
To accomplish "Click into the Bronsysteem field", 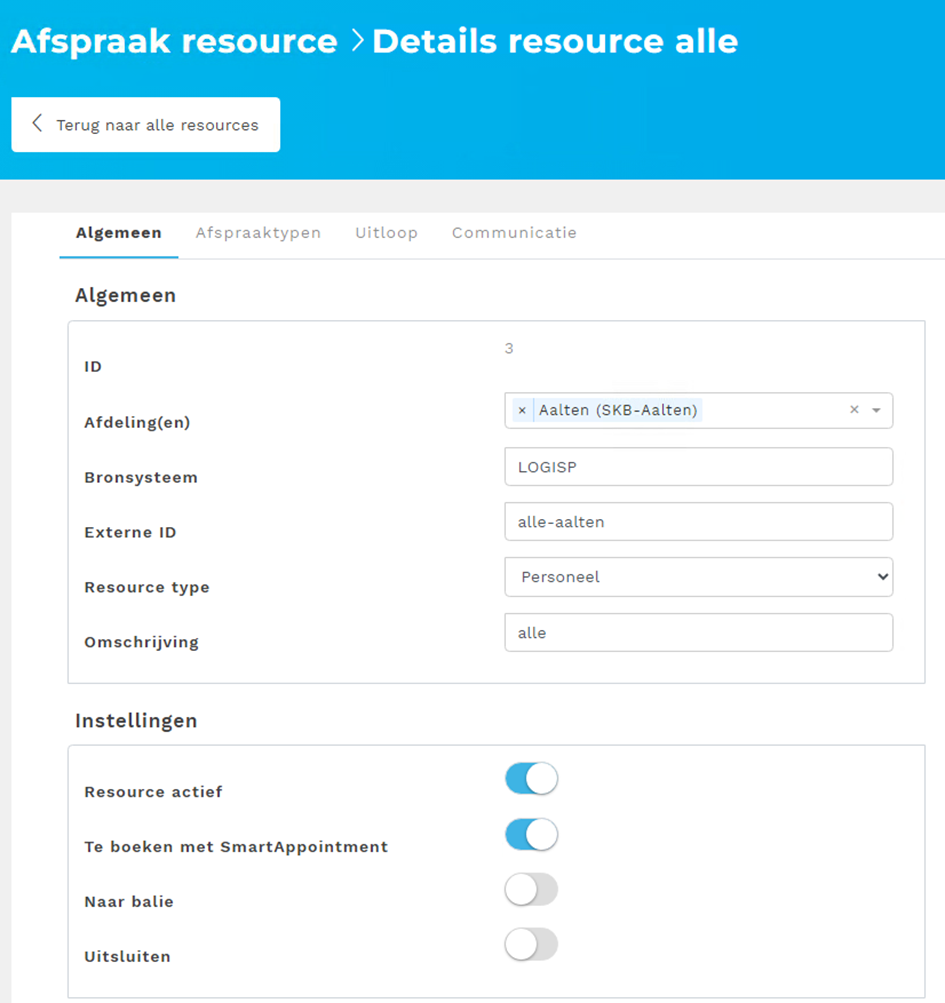I will click(698, 466).
